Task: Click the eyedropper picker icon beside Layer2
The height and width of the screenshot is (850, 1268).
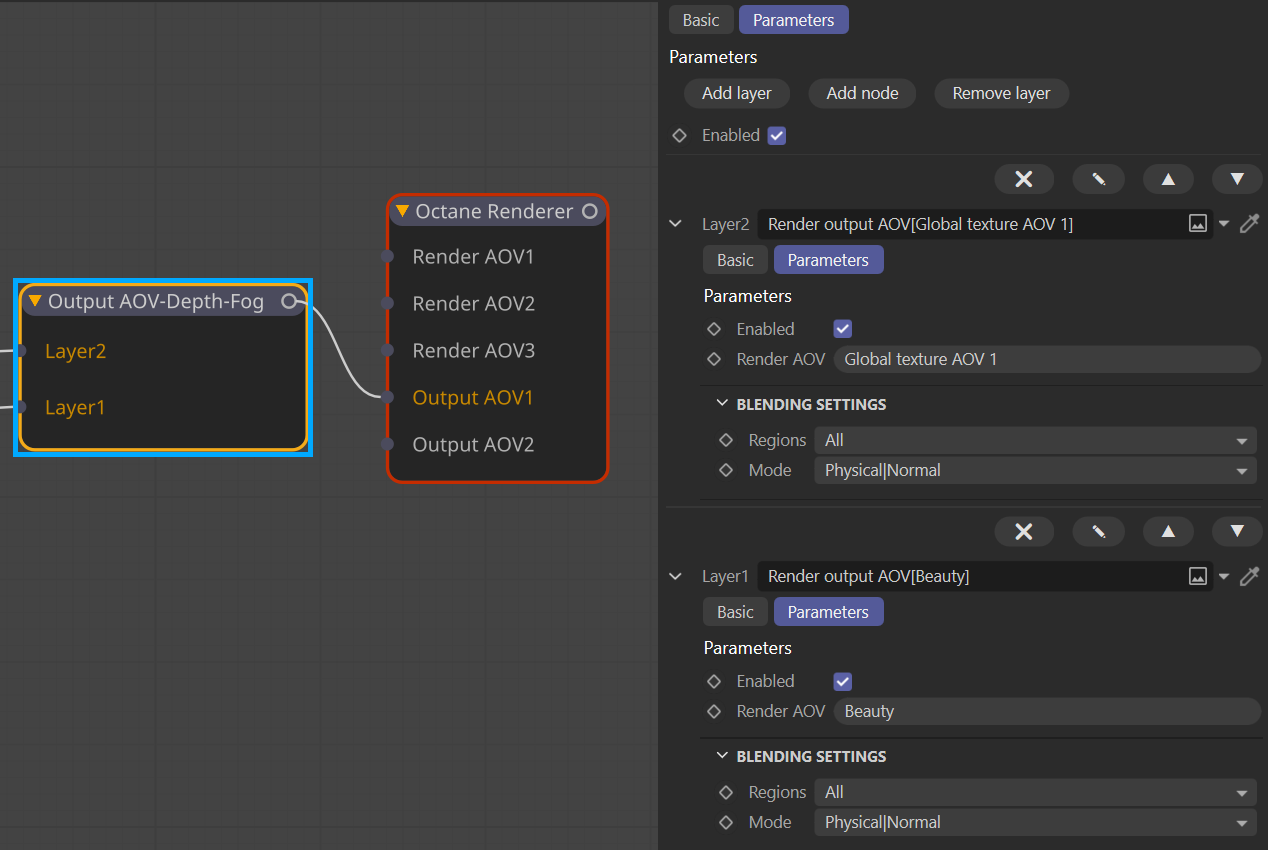Action: point(1249,224)
